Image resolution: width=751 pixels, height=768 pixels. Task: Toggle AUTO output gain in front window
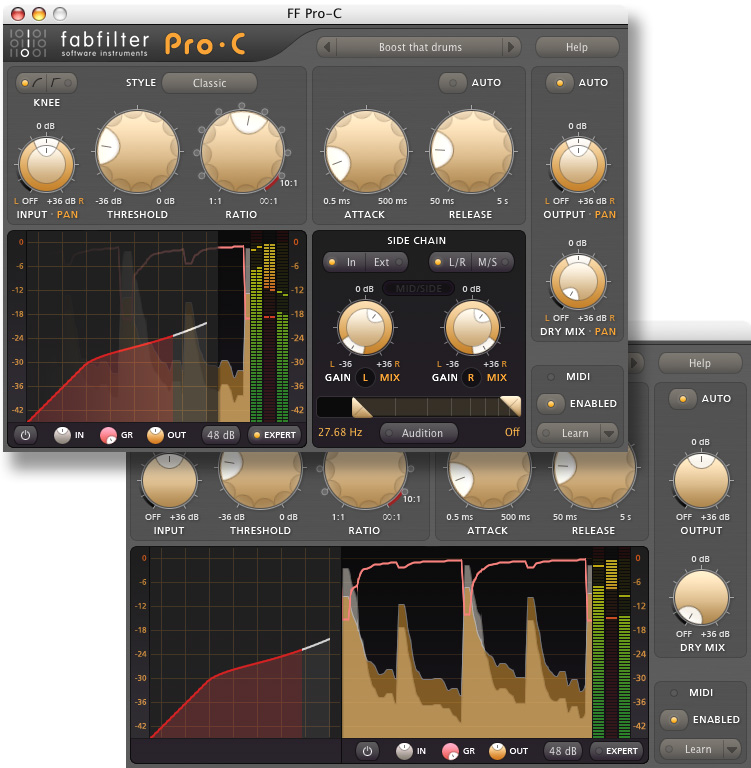pyautogui.click(x=559, y=83)
